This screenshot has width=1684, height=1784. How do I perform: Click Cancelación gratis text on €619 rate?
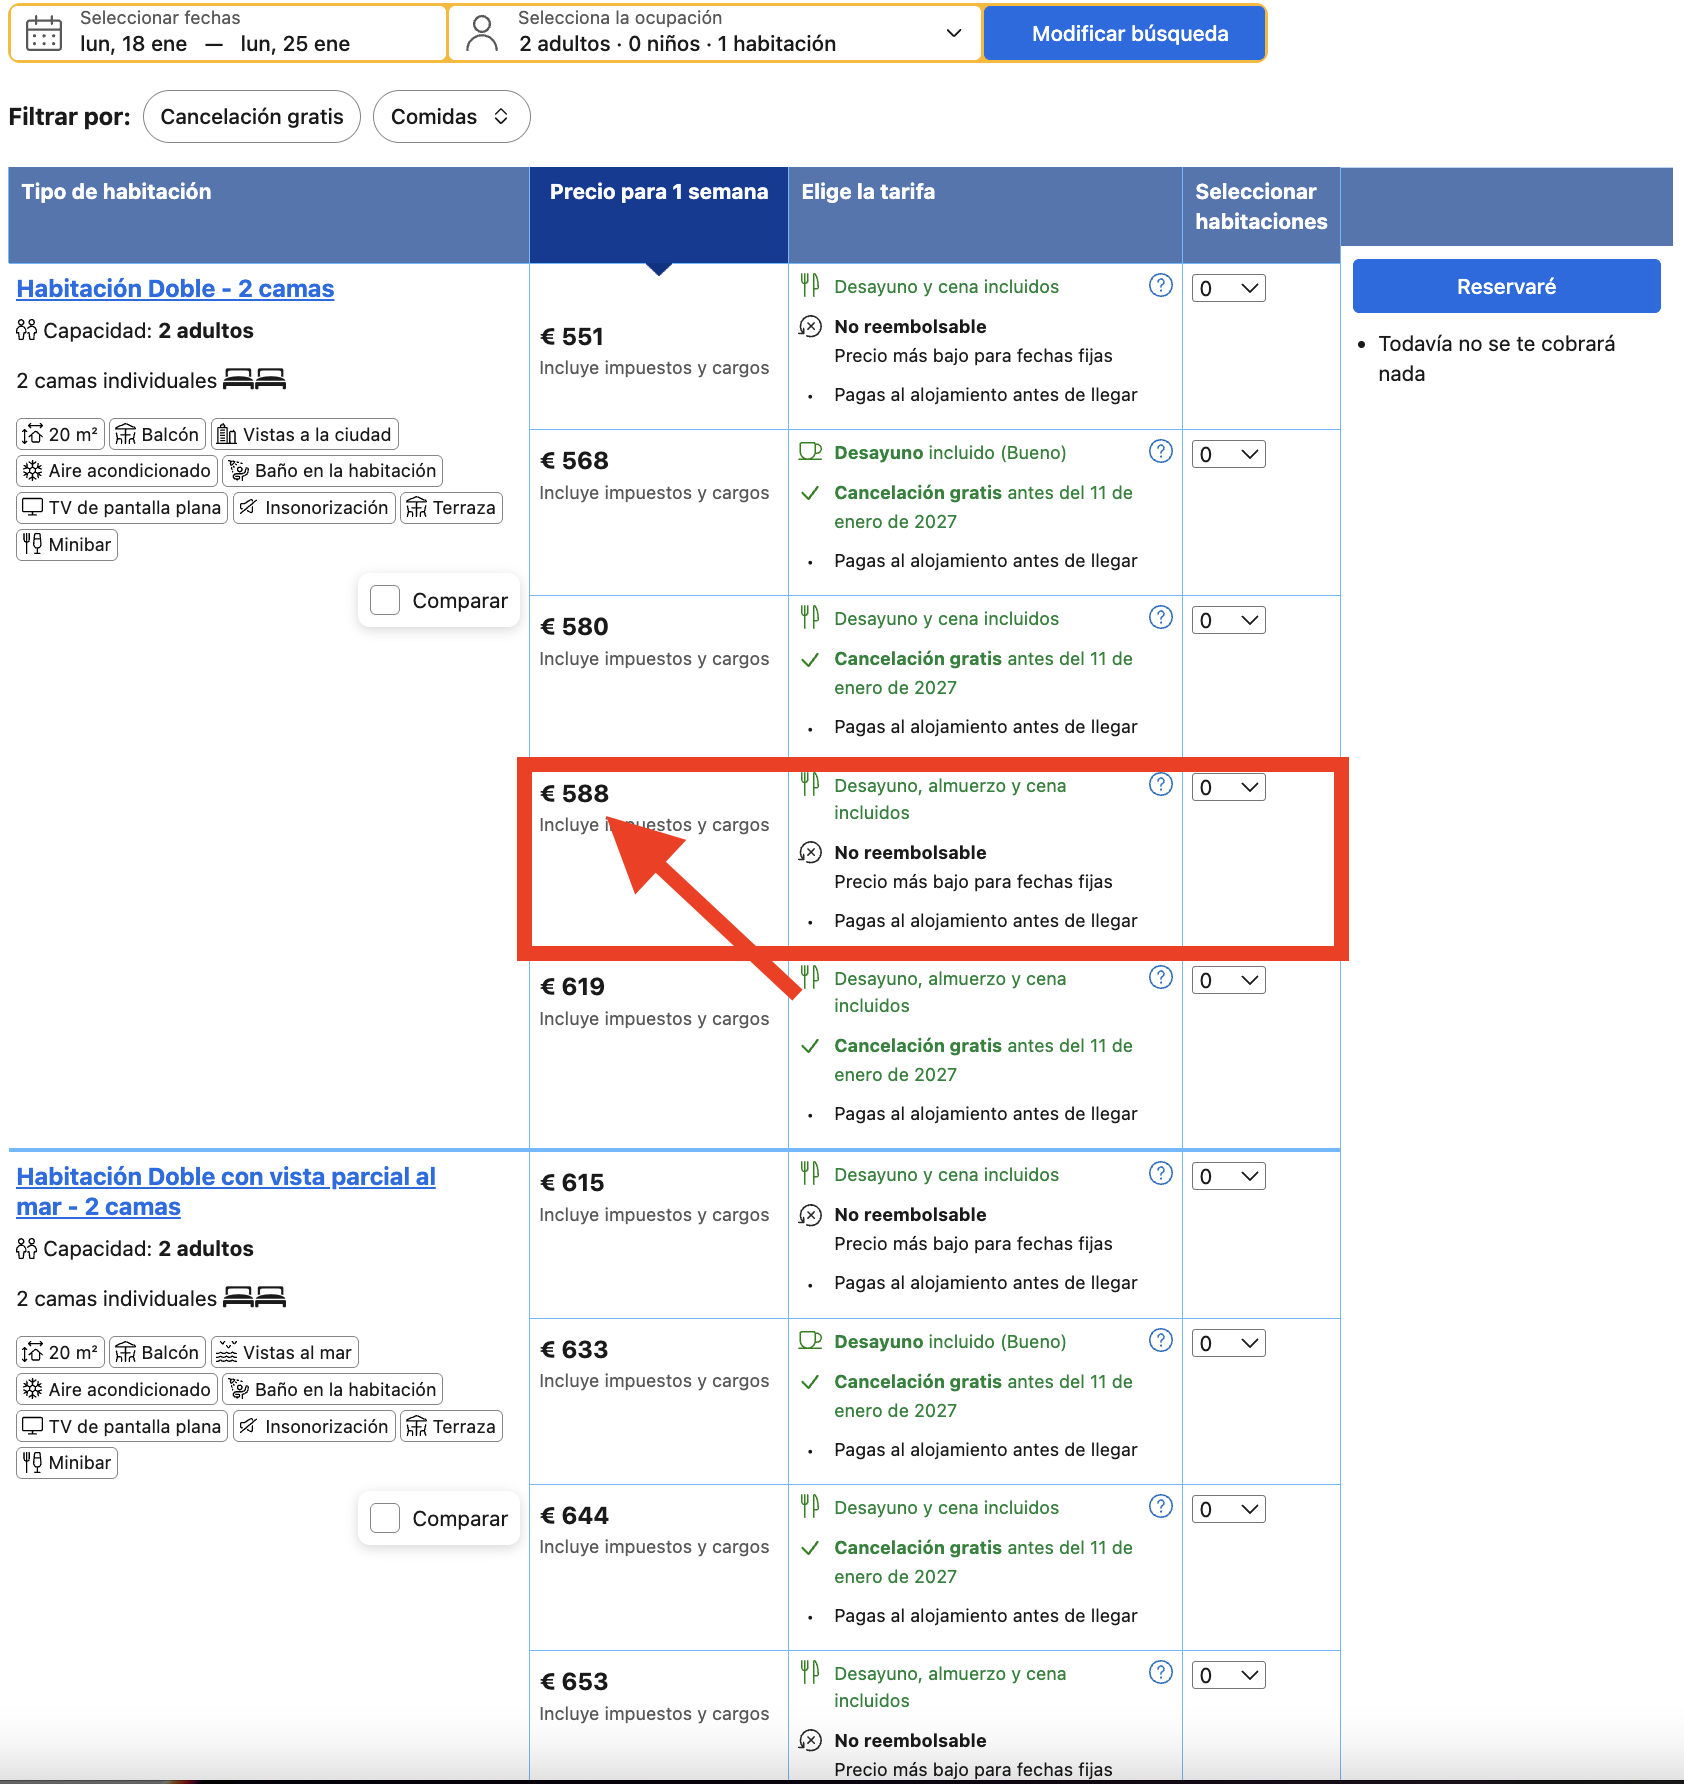coord(918,1045)
